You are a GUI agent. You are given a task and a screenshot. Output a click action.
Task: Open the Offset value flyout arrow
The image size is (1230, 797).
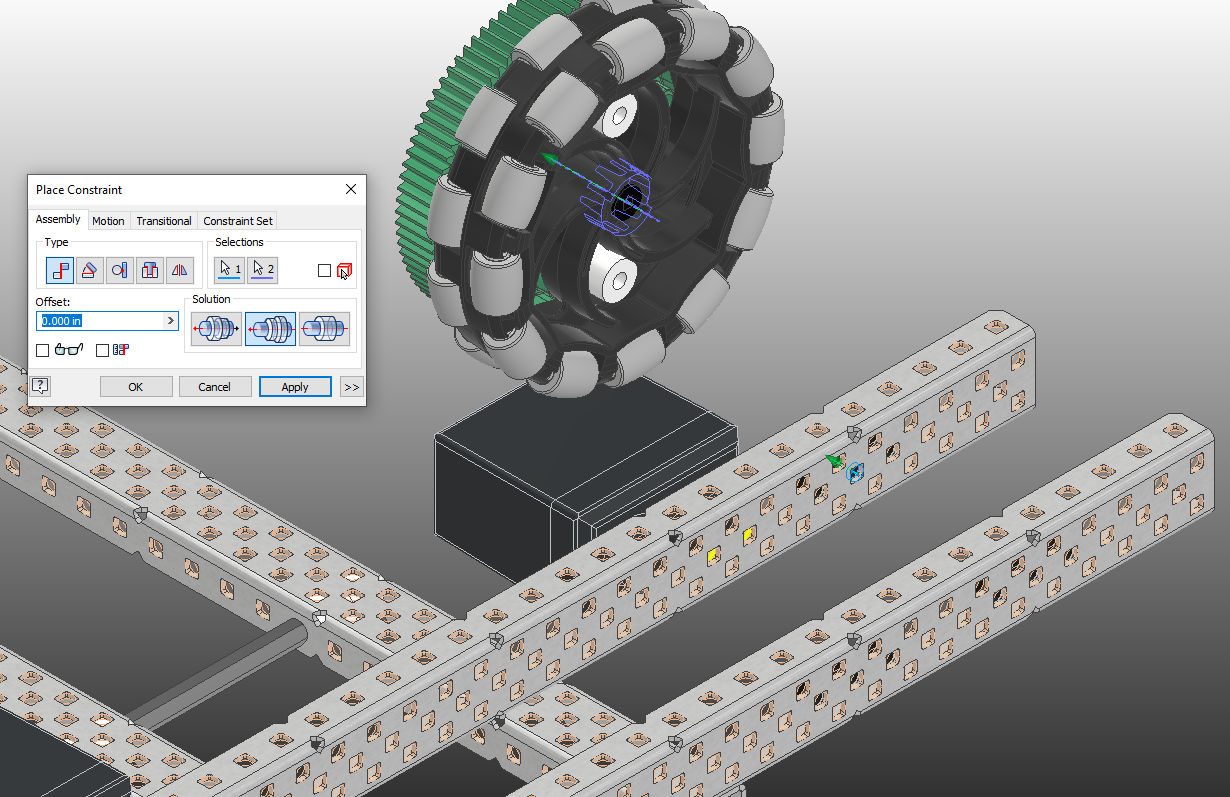click(171, 321)
